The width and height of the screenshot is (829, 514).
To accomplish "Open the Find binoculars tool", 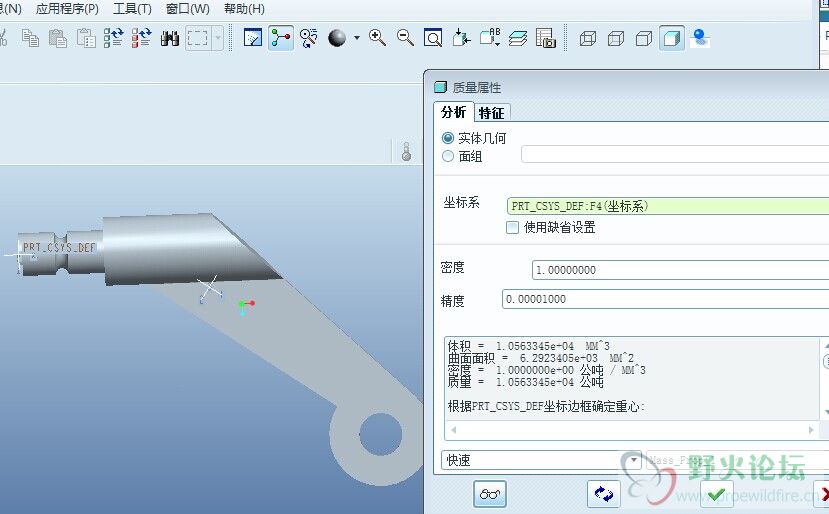I will click(x=170, y=38).
